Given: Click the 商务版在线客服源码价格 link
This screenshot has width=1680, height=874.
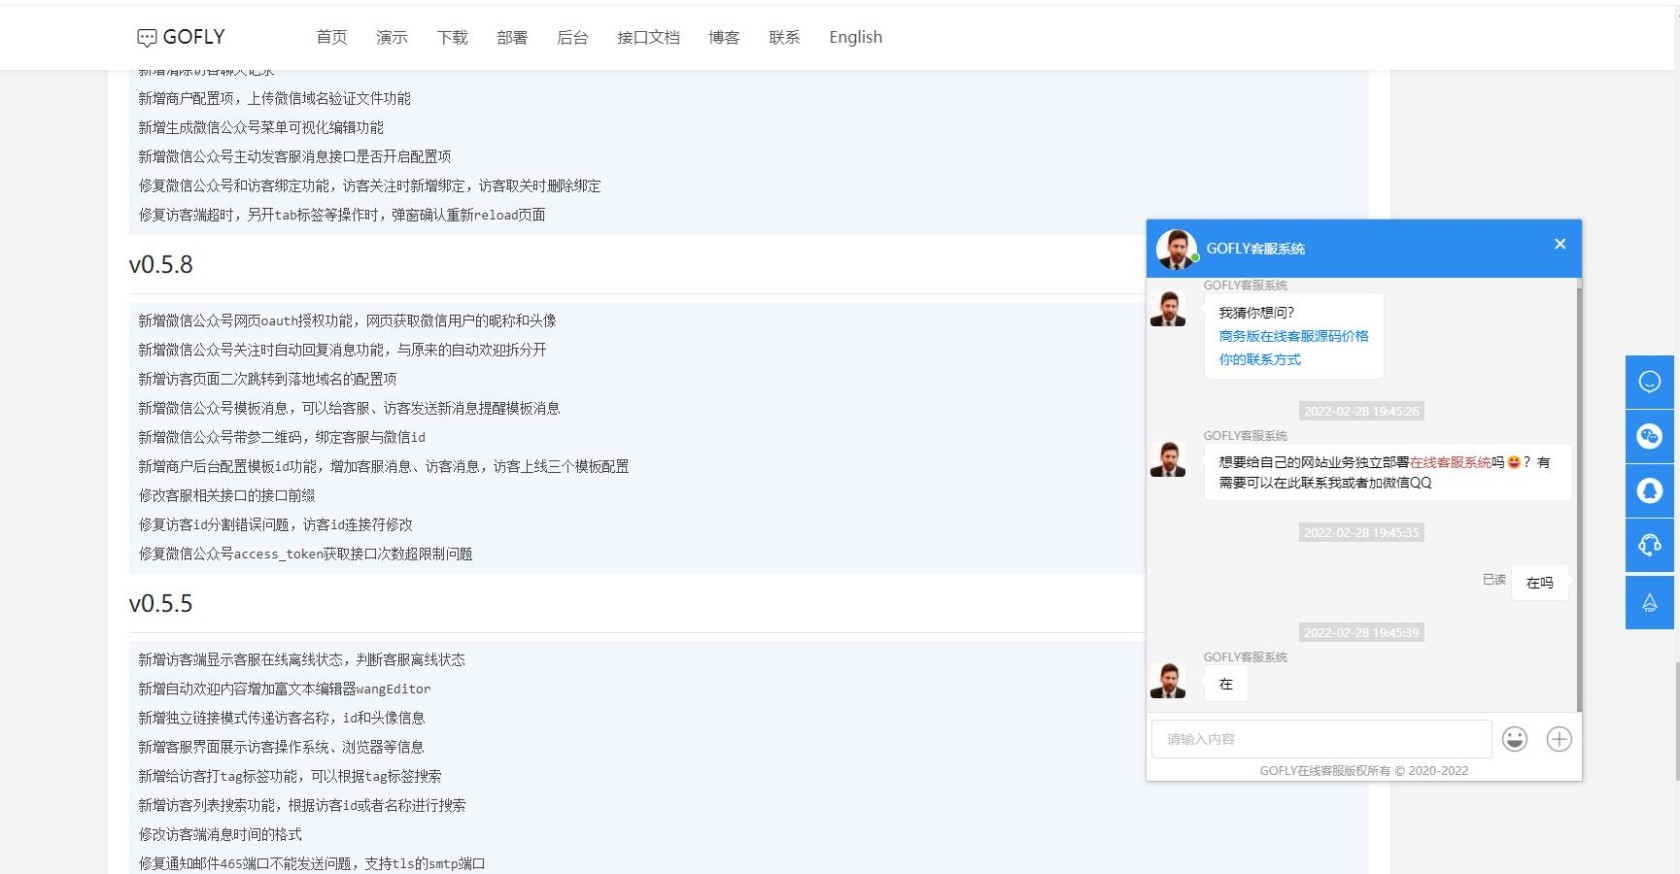Looking at the screenshot, I should tap(1293, 336).
